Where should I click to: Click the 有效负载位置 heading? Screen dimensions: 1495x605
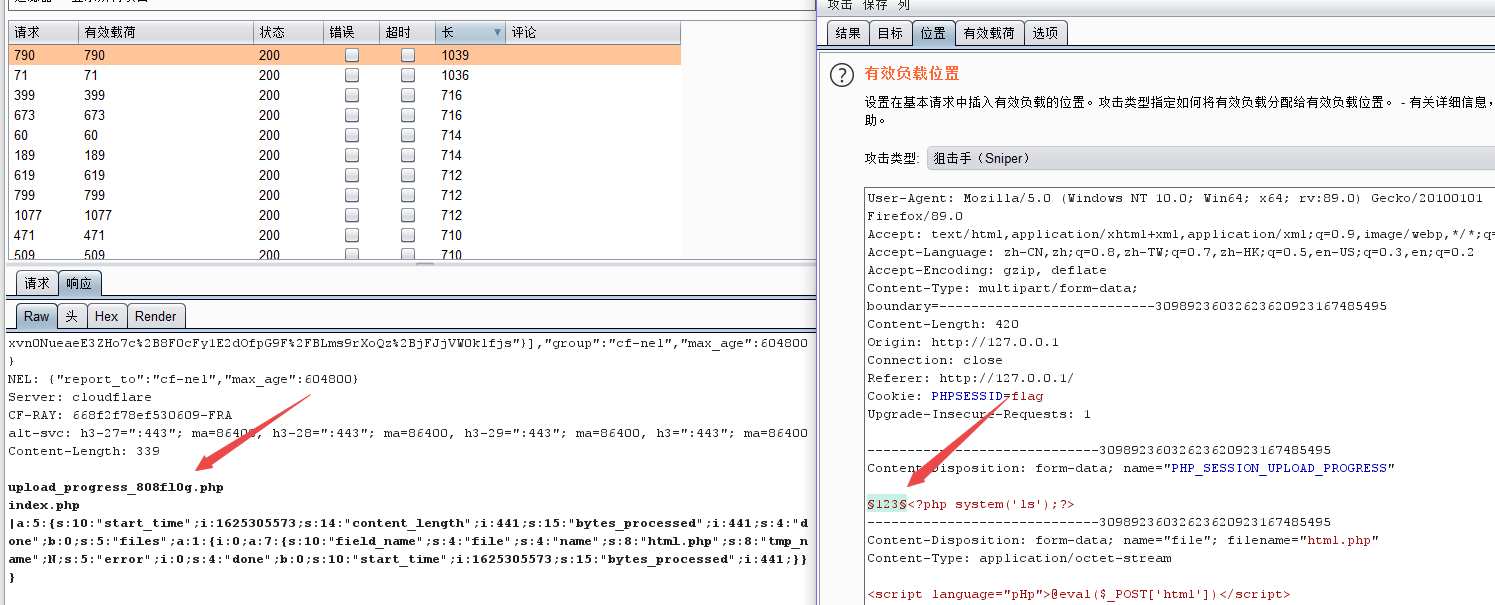[912, 73]
